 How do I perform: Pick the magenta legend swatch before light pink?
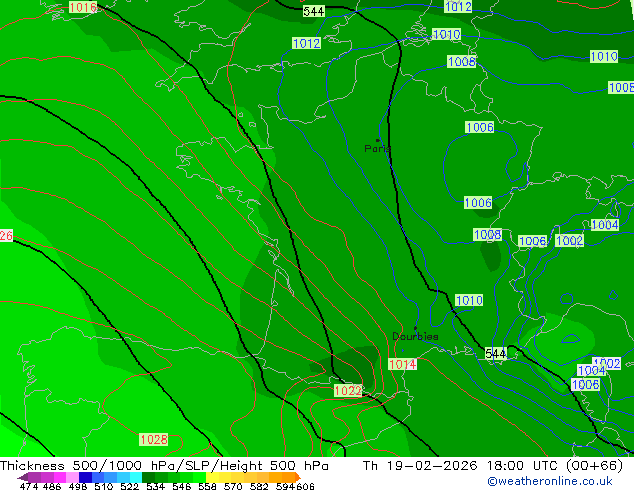(x=60, y=477)
